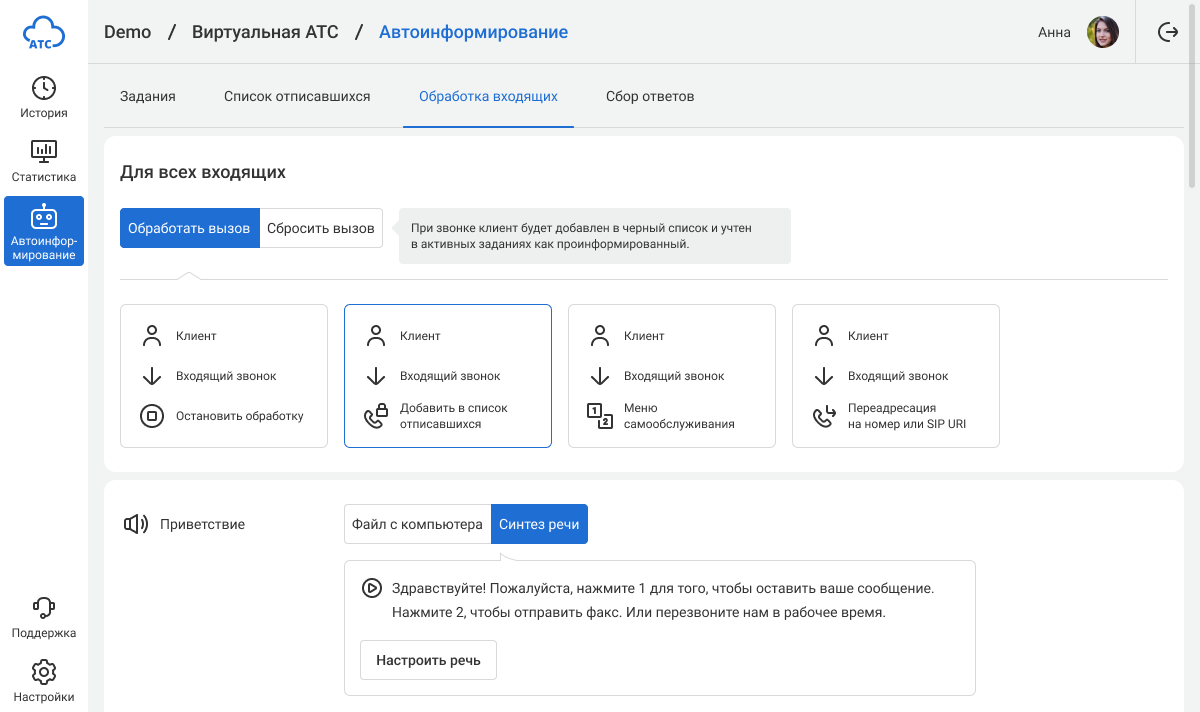This screenshot has height=712, width=1200.
Task: Open Настройки gear icon
Action: 44,671
